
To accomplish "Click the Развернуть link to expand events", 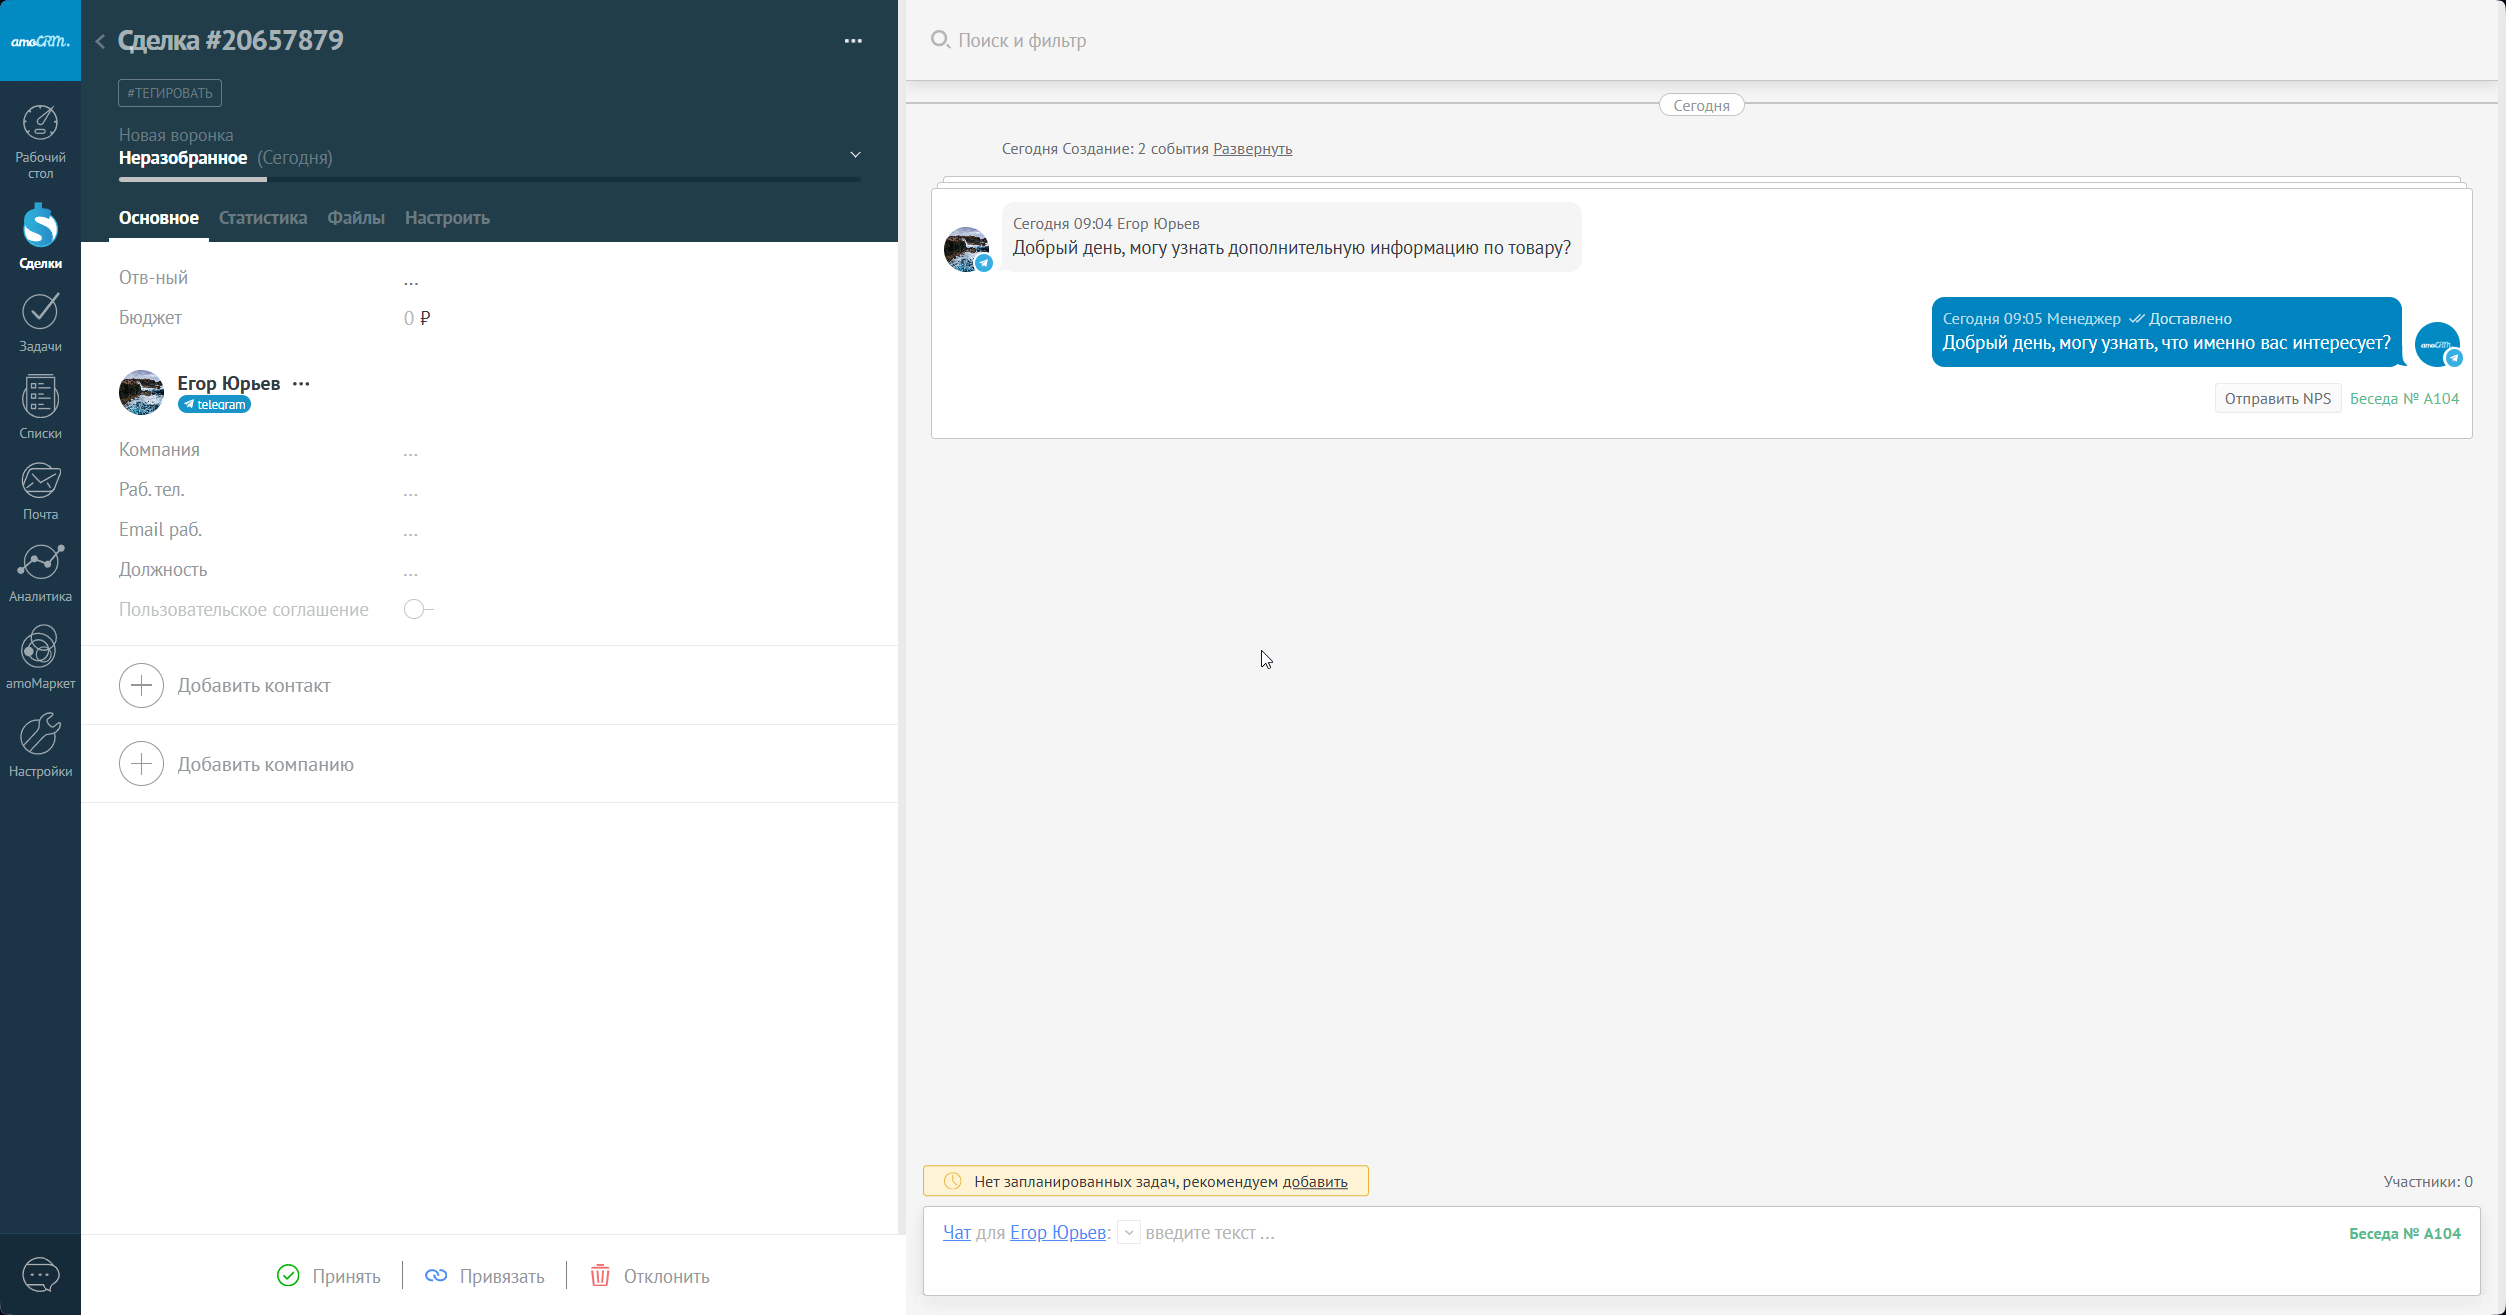I will 1252,149.
